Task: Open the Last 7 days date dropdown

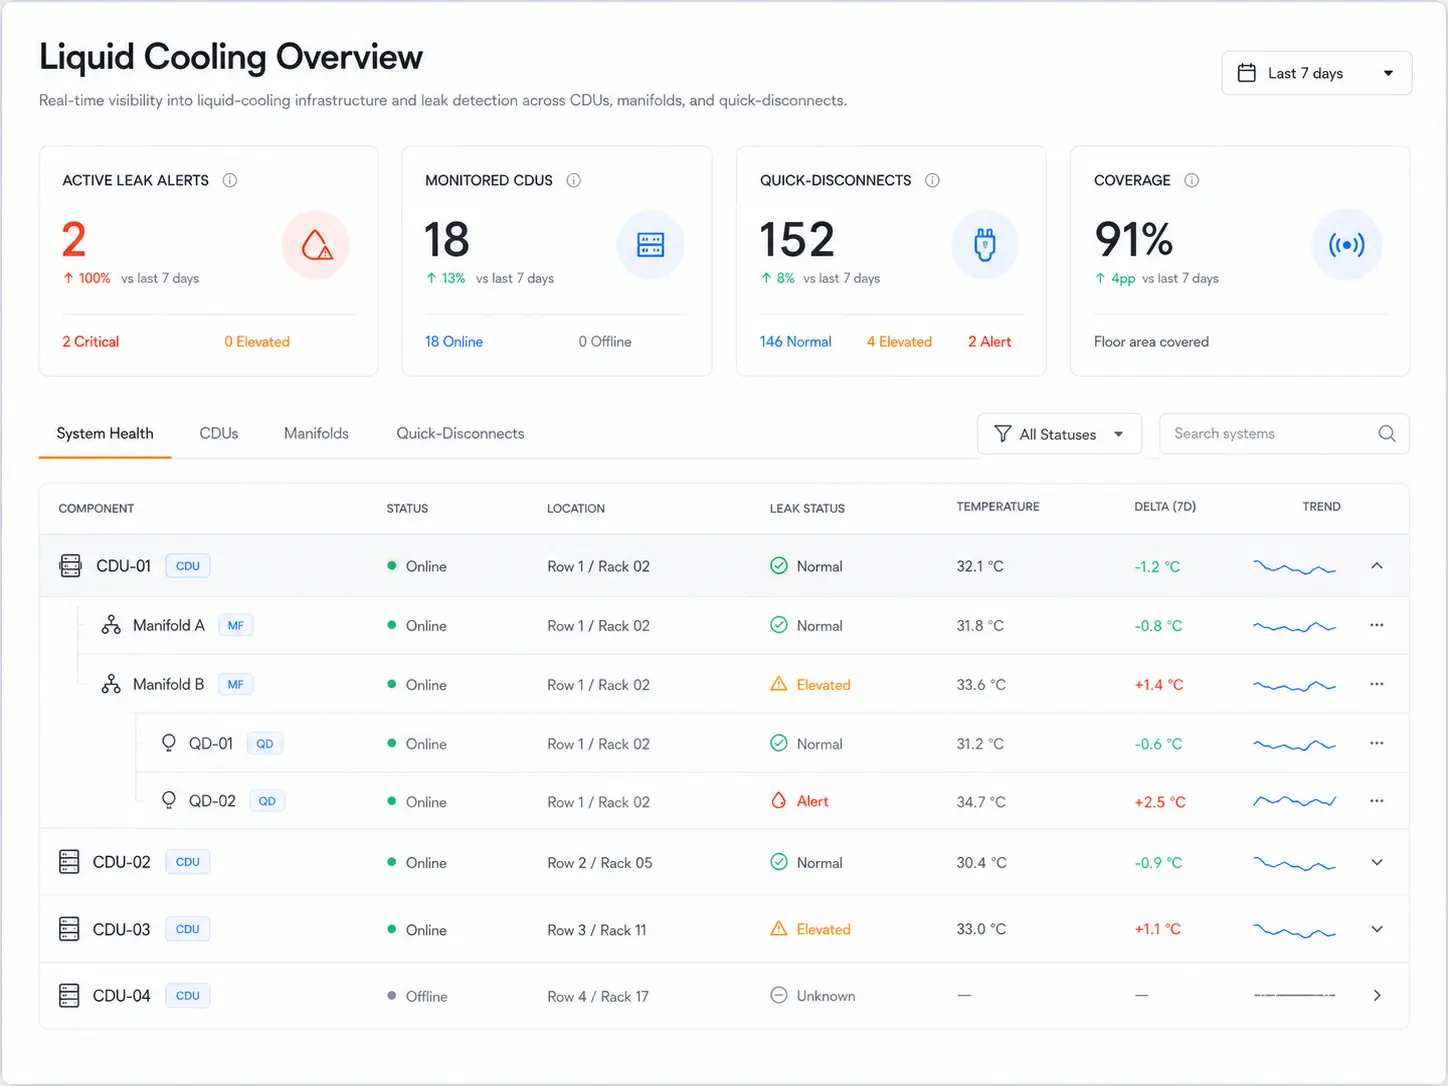Action: (x=1317, y=73)
